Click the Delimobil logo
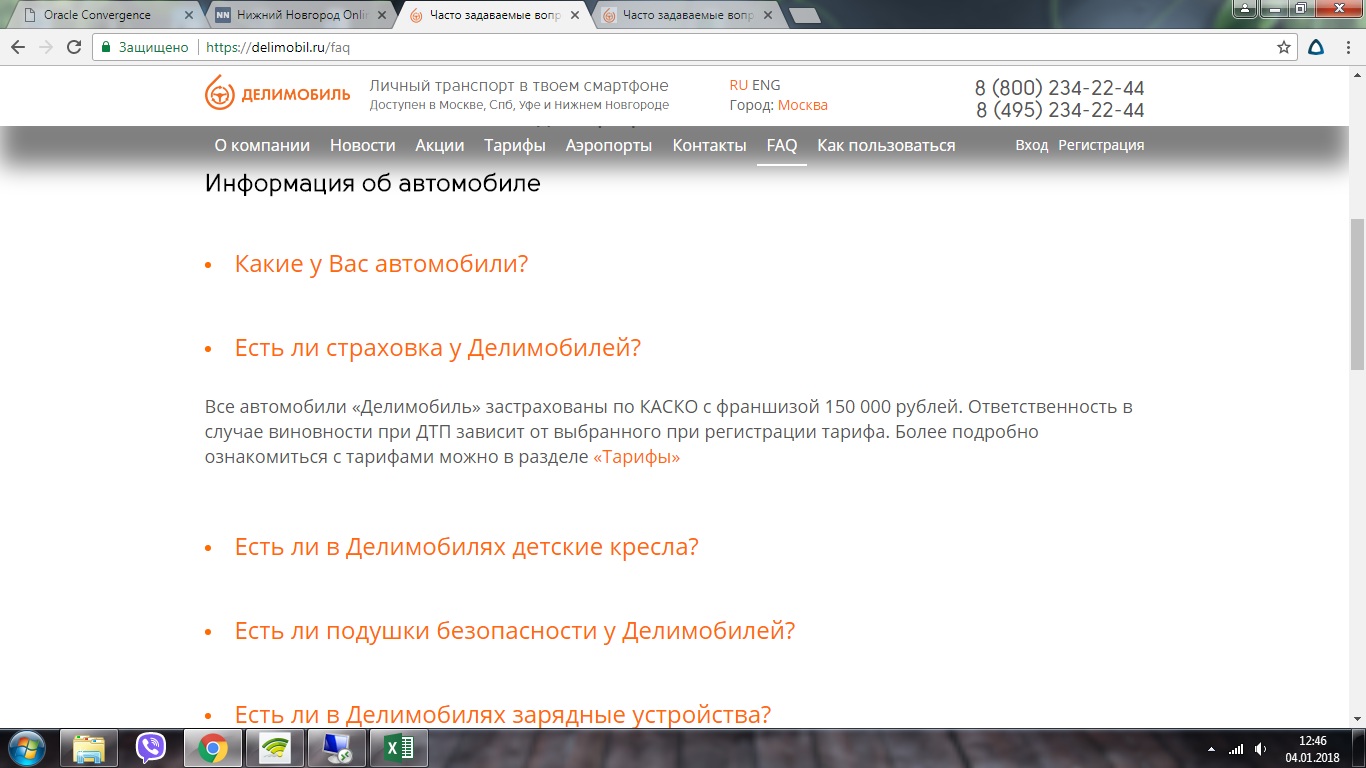 tap(277, 95)
